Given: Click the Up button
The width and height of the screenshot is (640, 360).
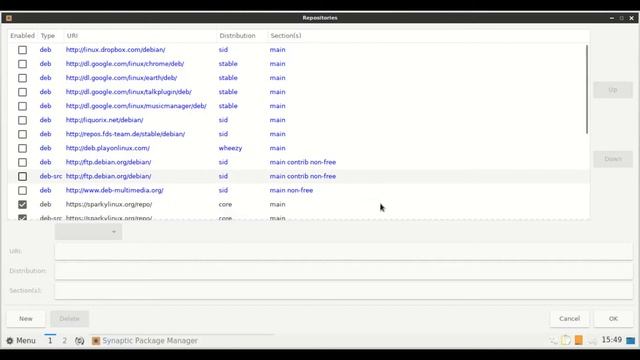Looking at the screenshot, I should (x=613, y=90).
